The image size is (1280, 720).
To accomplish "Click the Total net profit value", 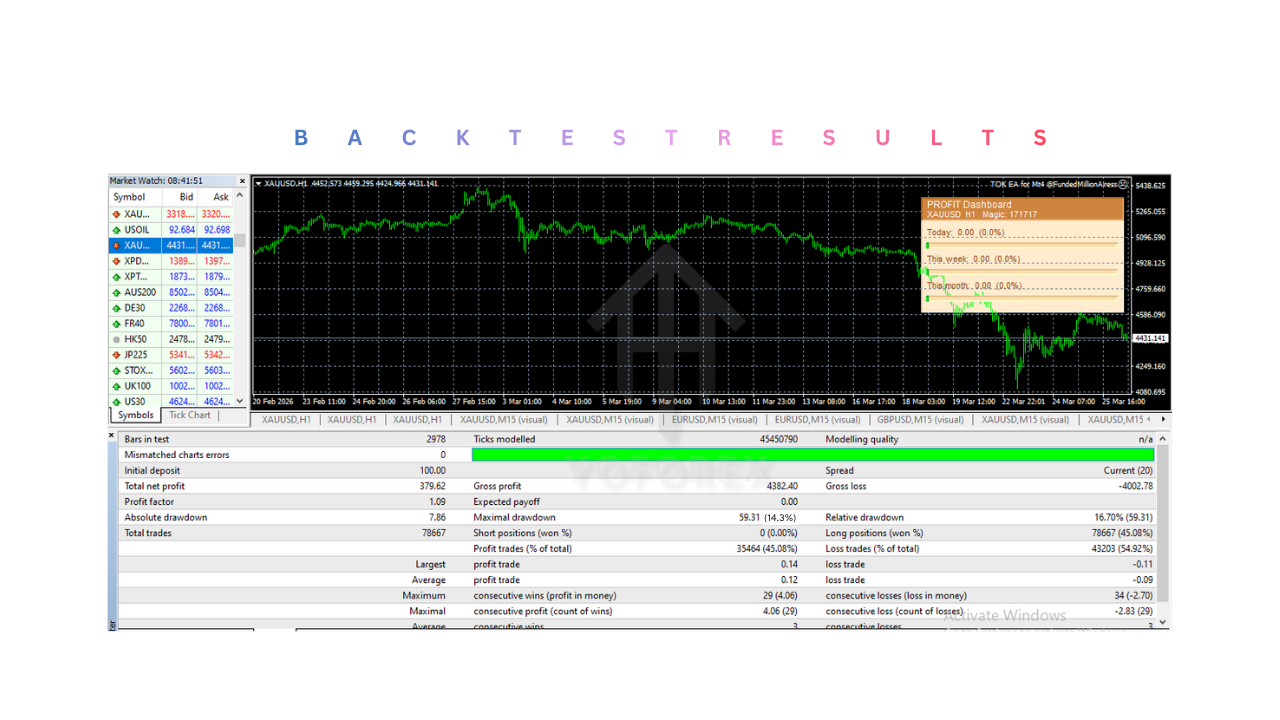I will (x=431, y=485).
